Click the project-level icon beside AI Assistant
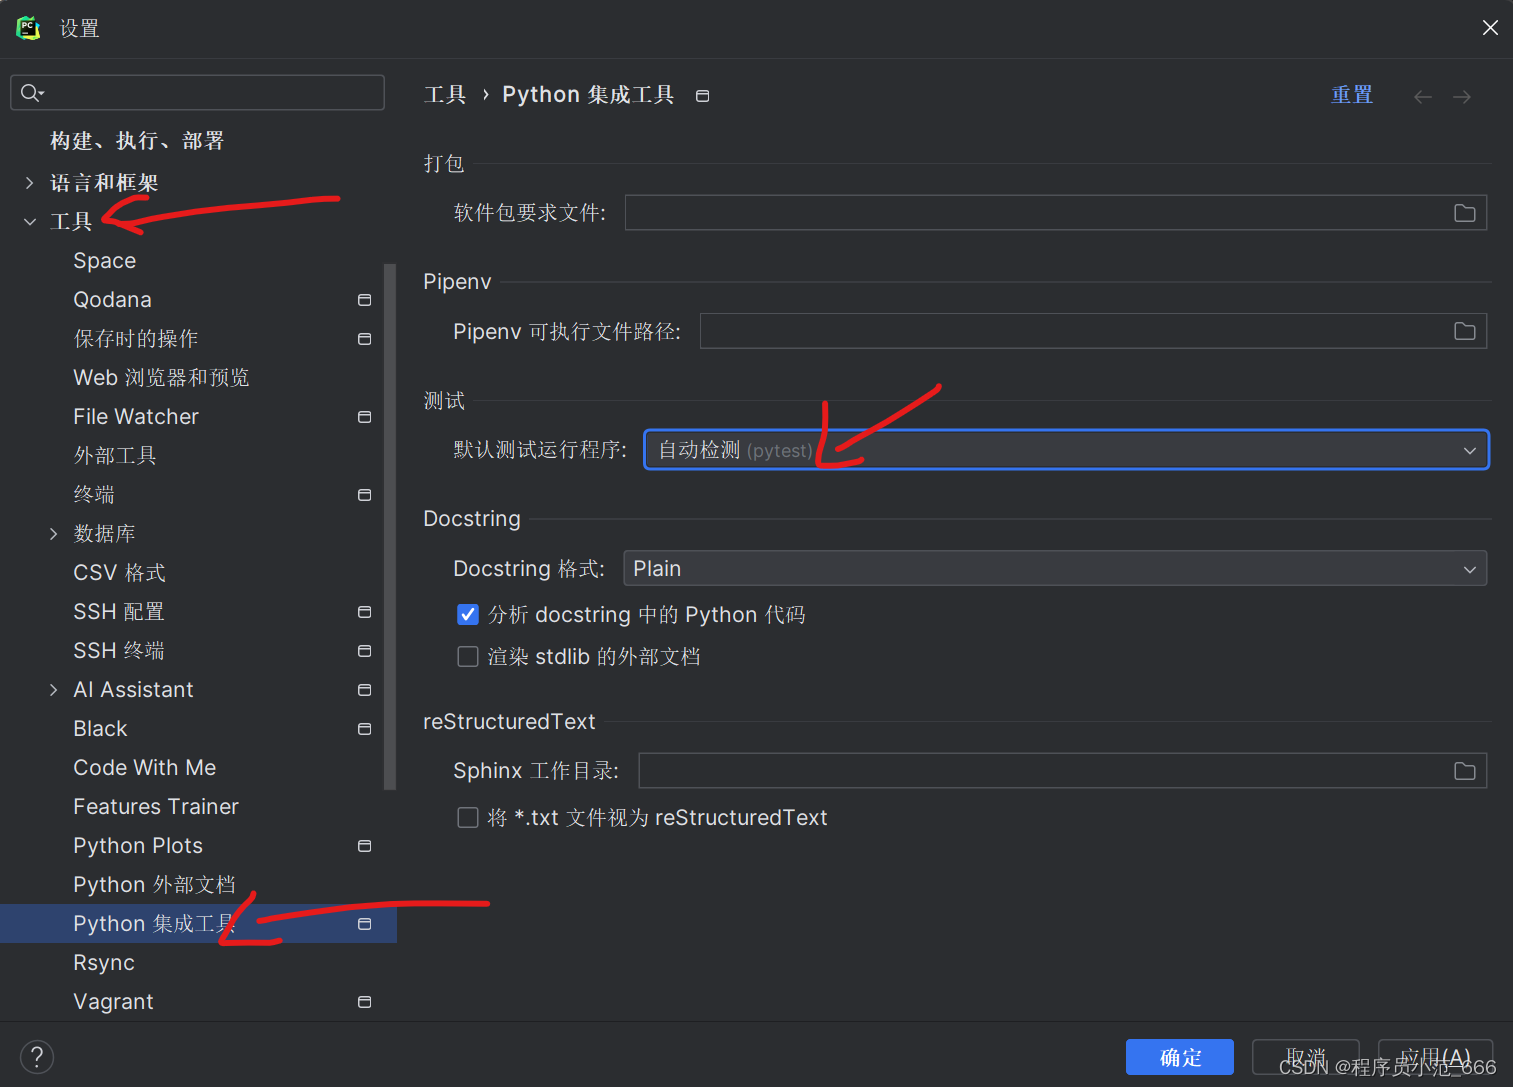The width and height of the screenshot is (1513, 1087). 364,690
